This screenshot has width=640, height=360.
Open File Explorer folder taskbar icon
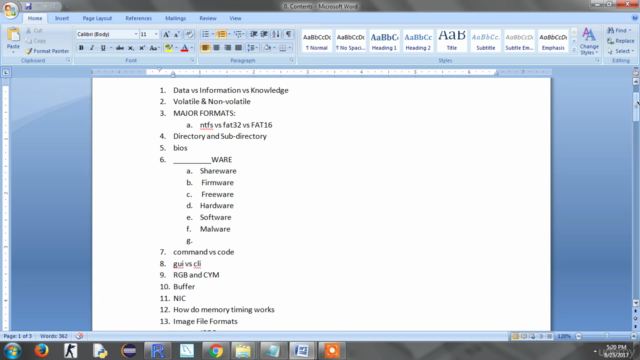[243, 351]
